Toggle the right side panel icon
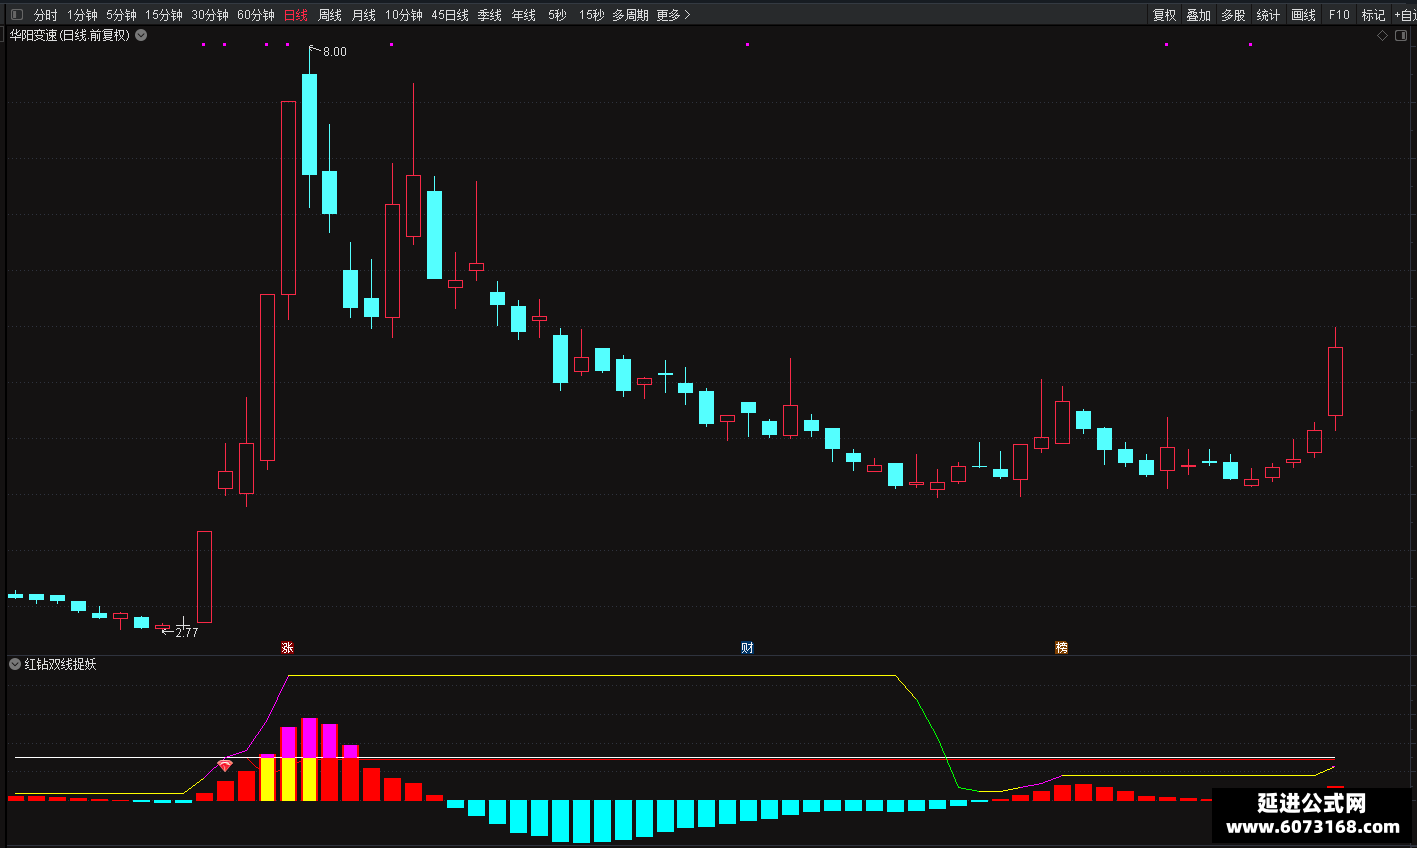This screenshot has height=848, width=1417. coord(1400,35)
